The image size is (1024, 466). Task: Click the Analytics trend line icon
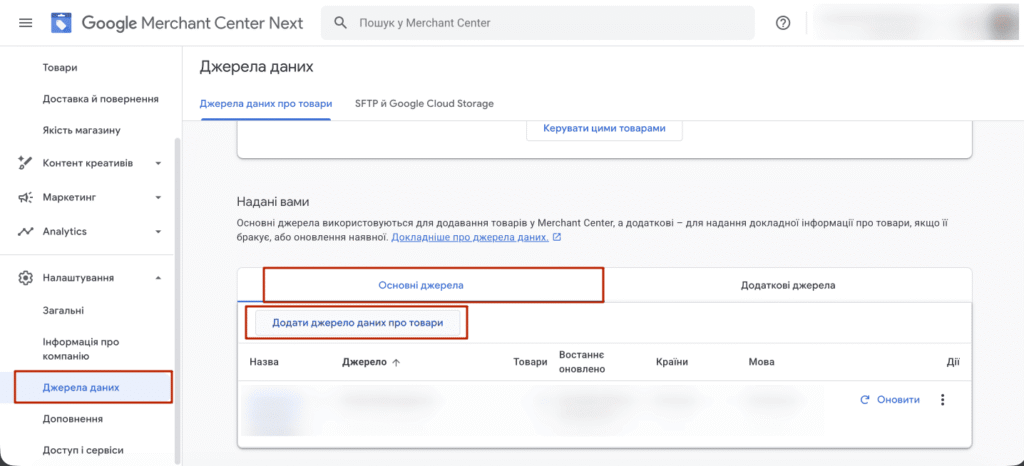25,232
